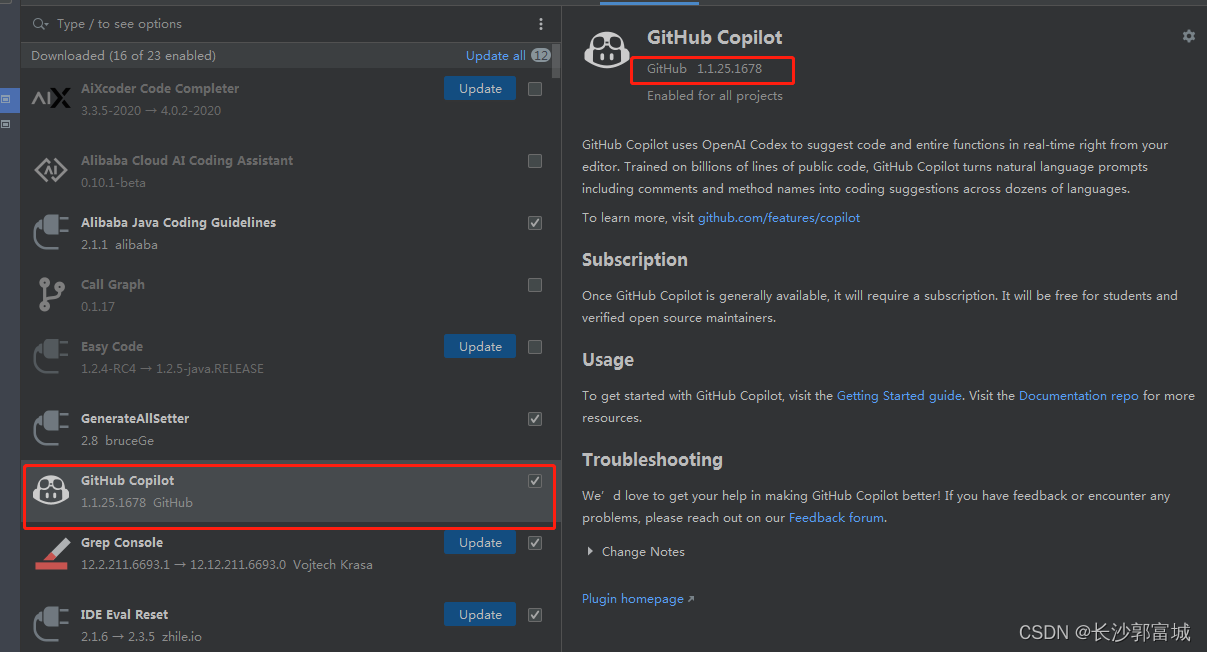
Task: Select the Call Graph plugin icon
Action: click(51, 294)
